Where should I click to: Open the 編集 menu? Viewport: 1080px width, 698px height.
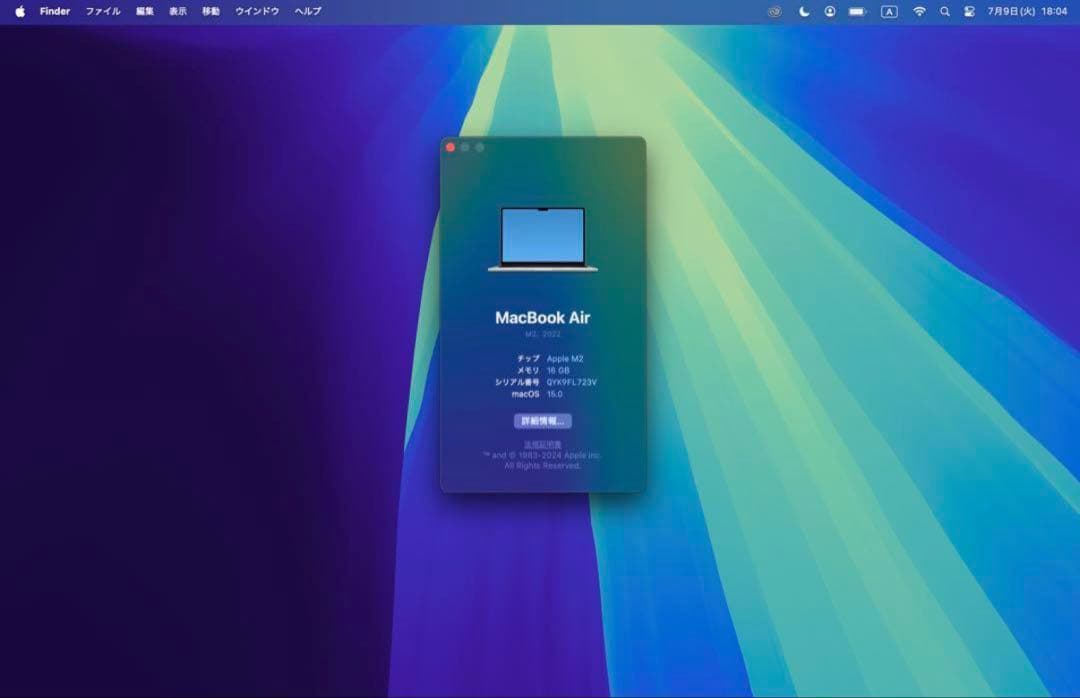pos(145,12)
